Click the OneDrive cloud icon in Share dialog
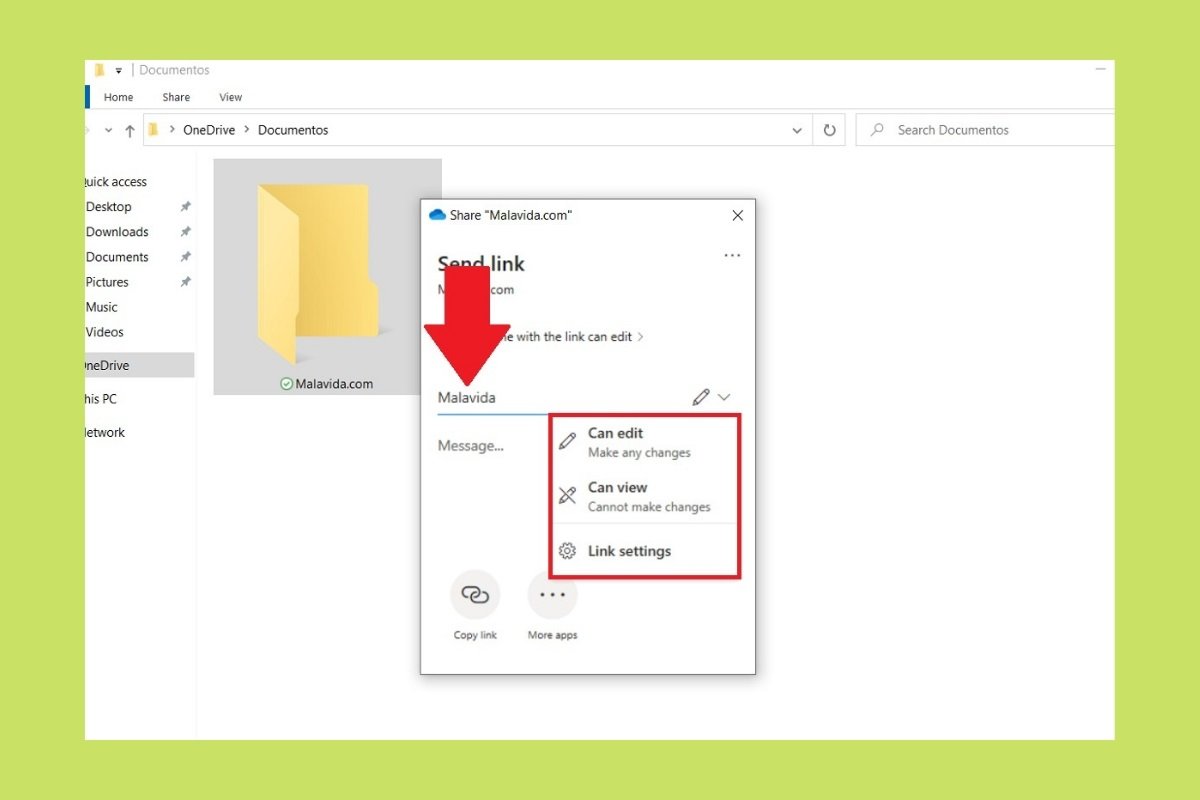 [x=437, y=215]
